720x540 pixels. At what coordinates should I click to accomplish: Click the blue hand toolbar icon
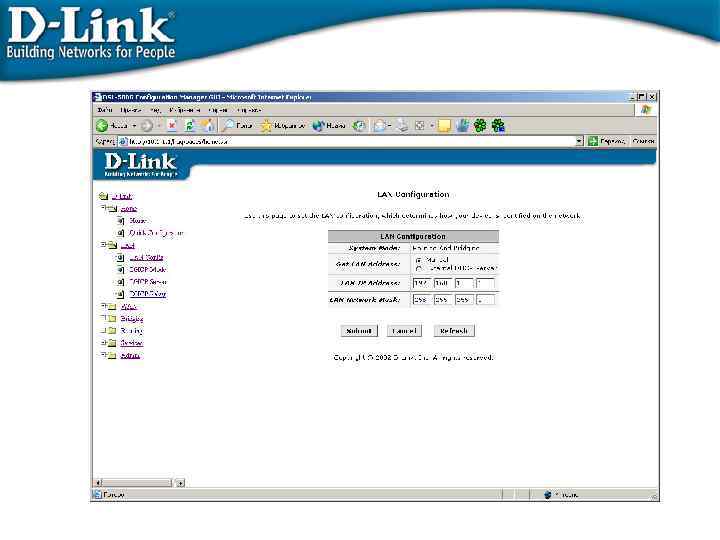pyautogui.click(x=463, y=125)
